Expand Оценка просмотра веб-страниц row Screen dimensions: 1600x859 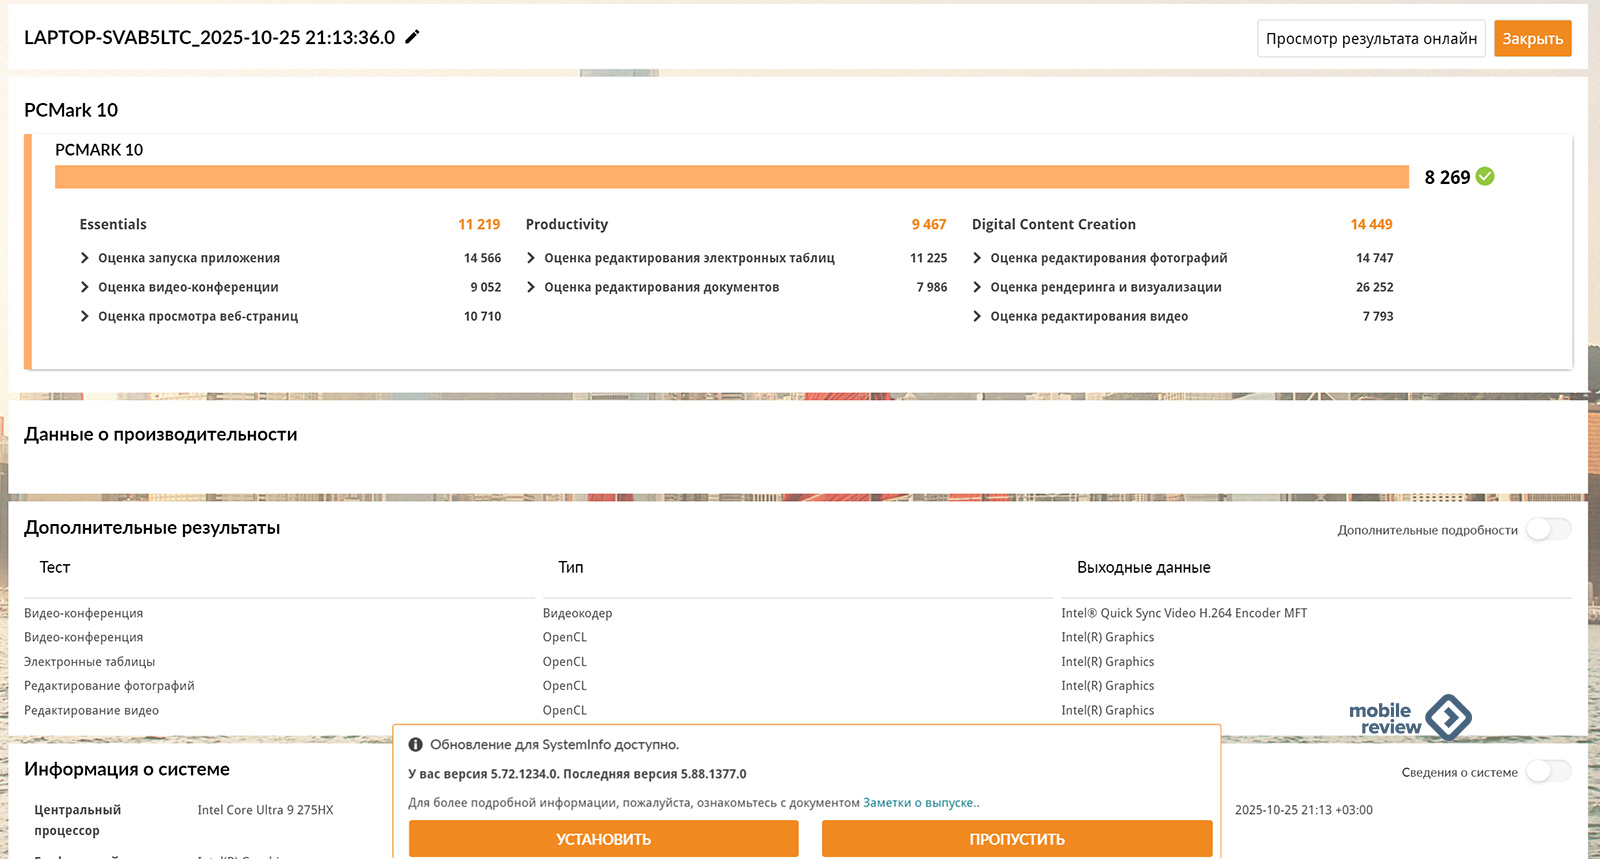85,316
